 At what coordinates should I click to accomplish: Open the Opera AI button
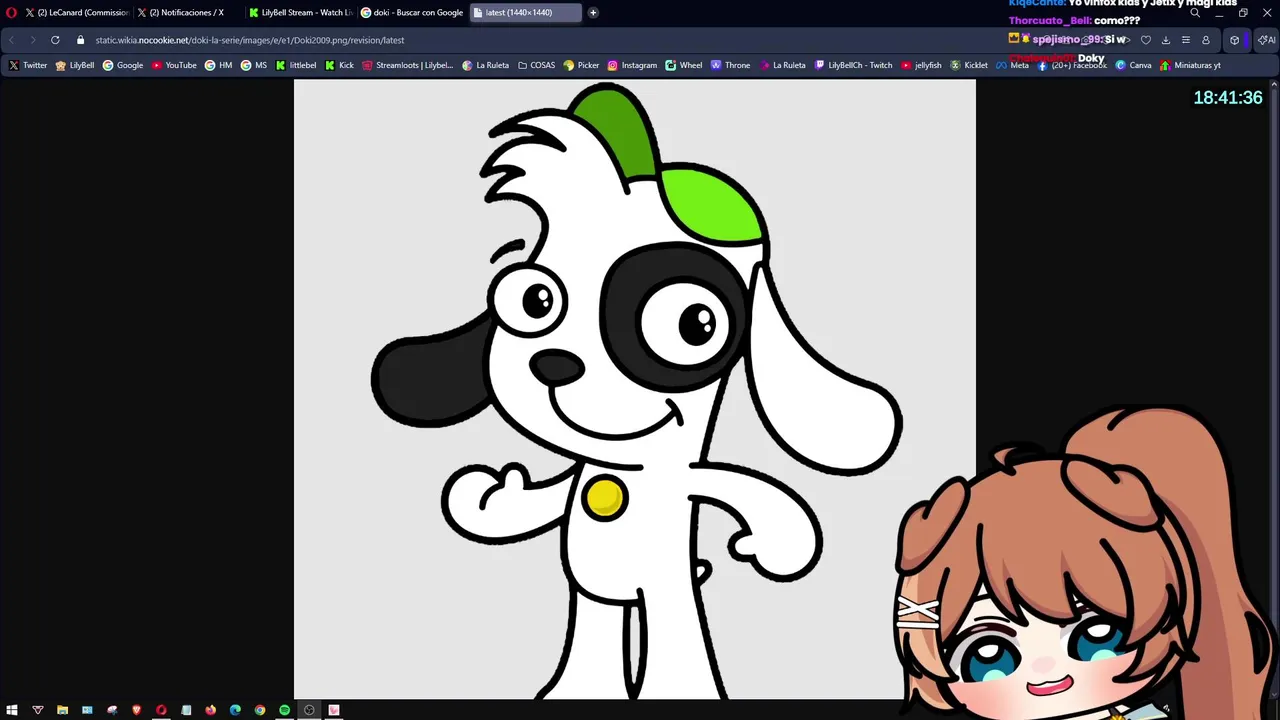(x=1267, y=40)
